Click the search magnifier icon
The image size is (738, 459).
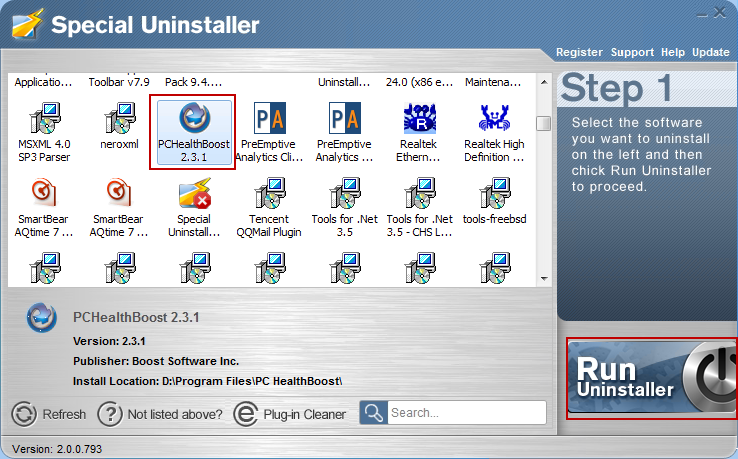374,413
